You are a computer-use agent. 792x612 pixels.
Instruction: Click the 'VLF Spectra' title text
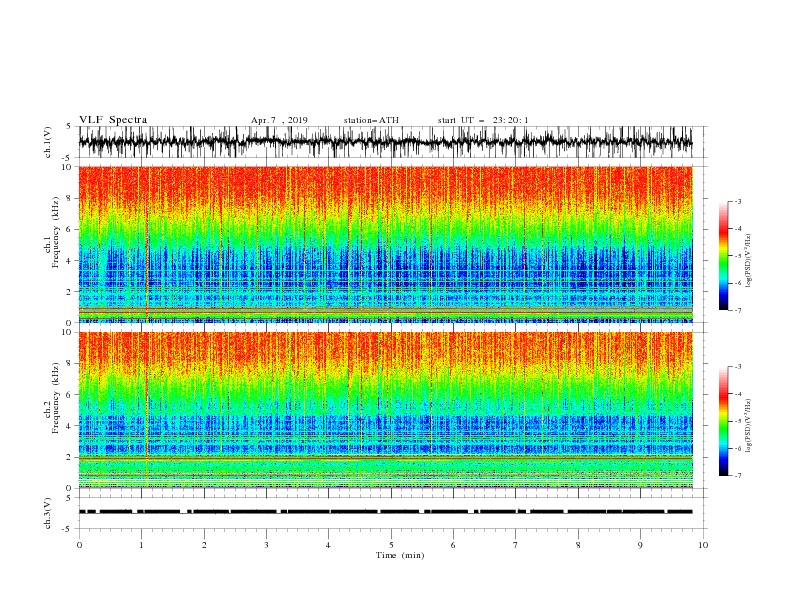[113, 120]
